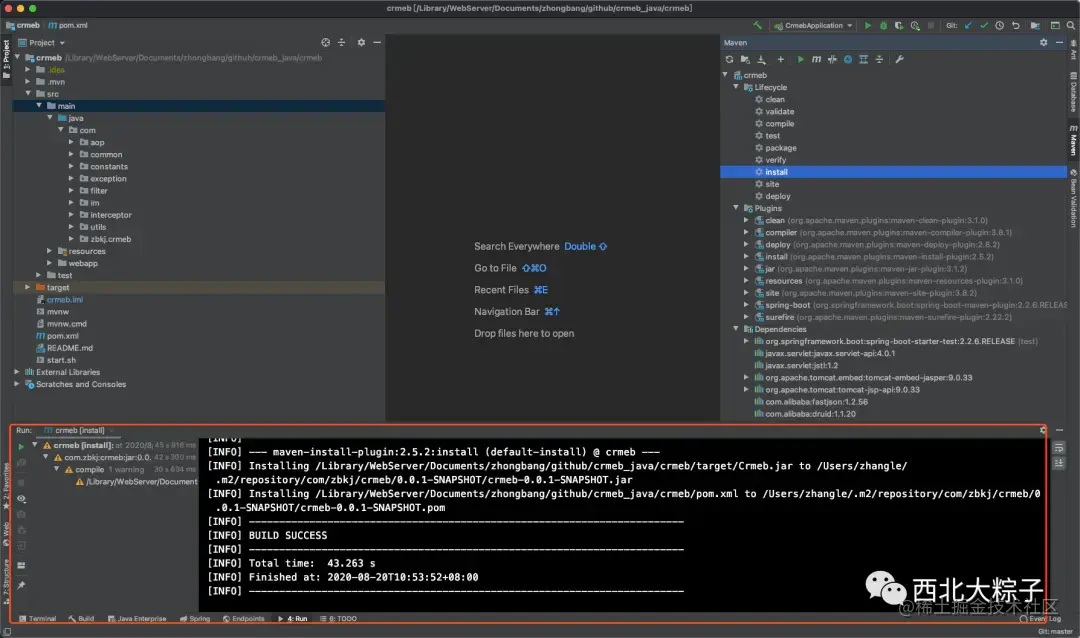
Task: Click the crmeb breadcrumb in navigation bar
Action: (23, 25)
